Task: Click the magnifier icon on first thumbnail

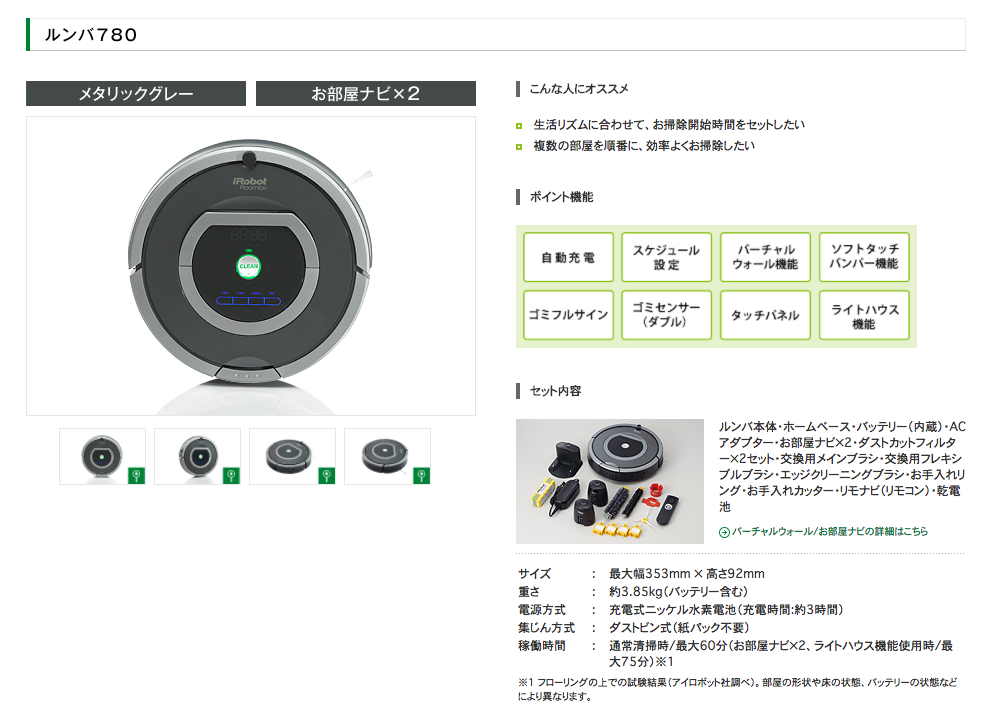Action: 136,476
